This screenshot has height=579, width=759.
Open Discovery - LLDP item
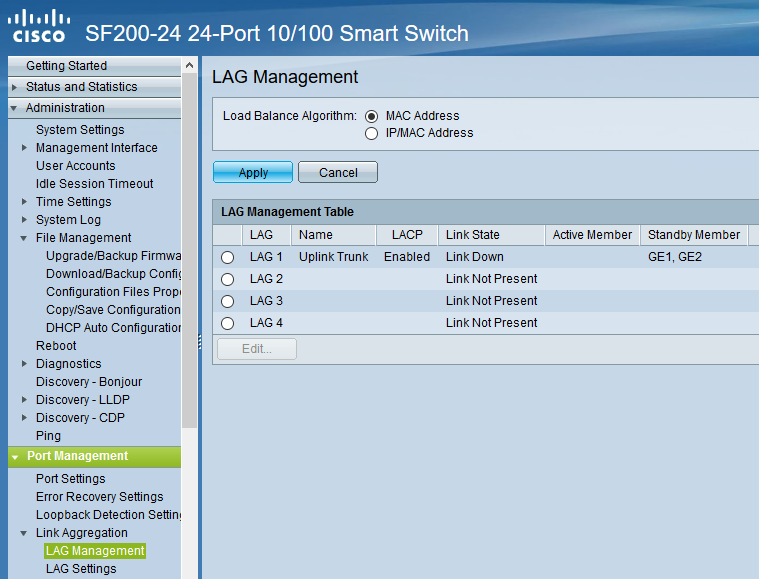click(83, 399)
